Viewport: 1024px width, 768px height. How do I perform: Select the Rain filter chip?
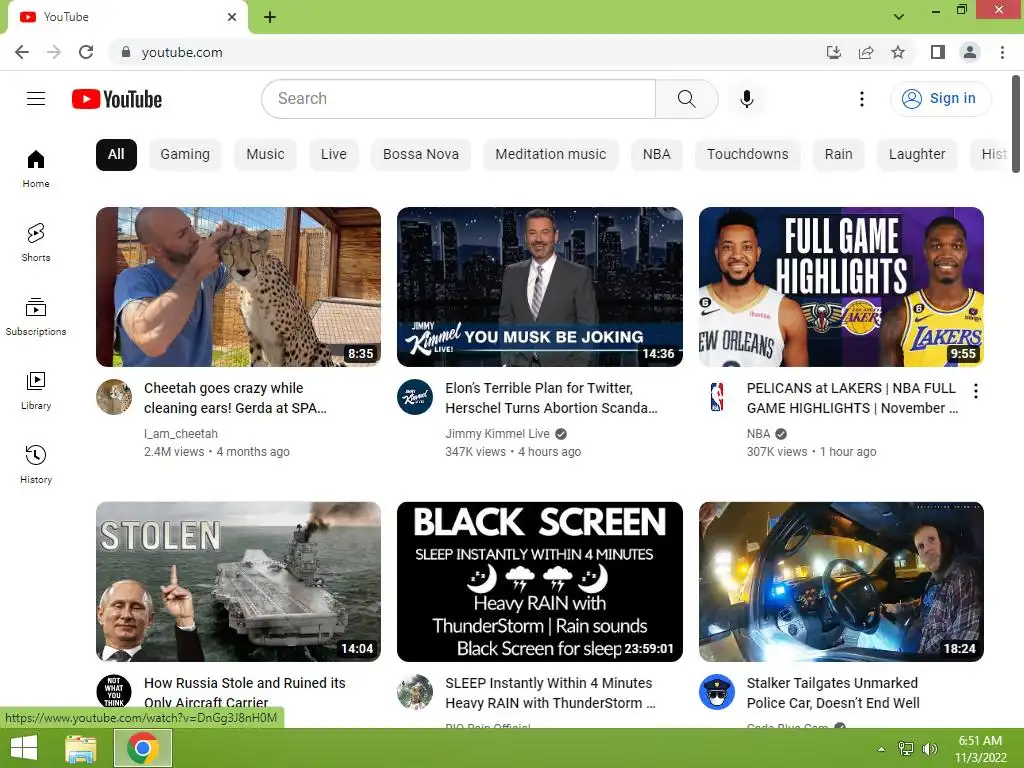pos(839,155)
